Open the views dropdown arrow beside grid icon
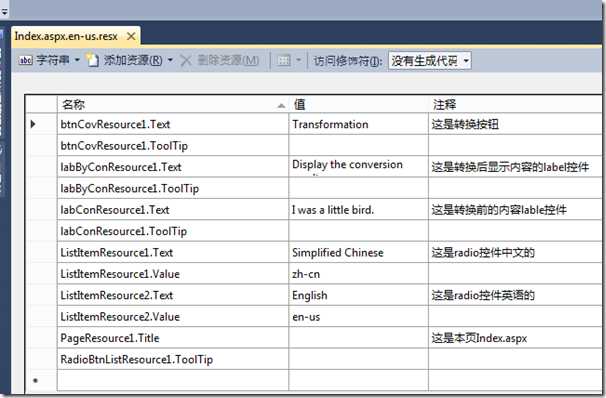Image resolution: width=606 pixels, height=398 pixels. click(x=298, y=60)
